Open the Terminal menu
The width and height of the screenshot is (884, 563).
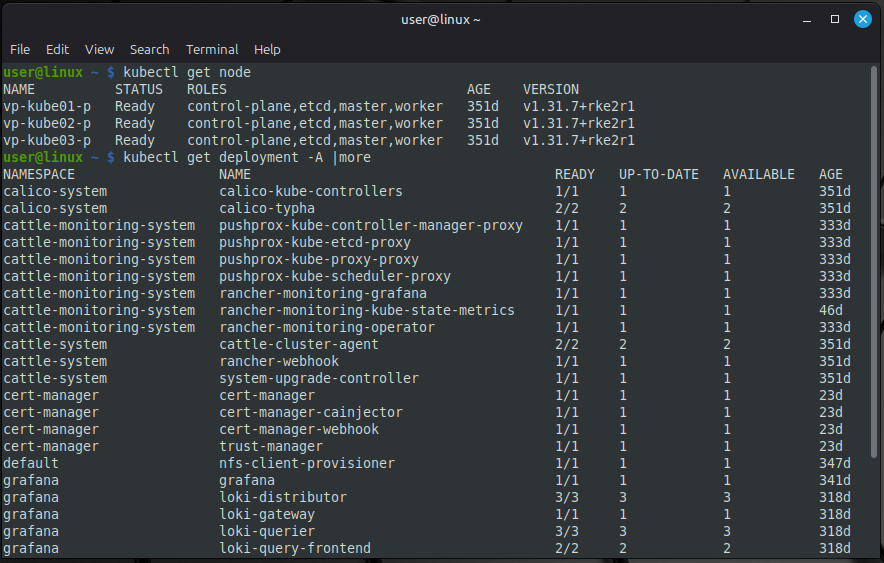pyautogui.click(x=212, y=49)
